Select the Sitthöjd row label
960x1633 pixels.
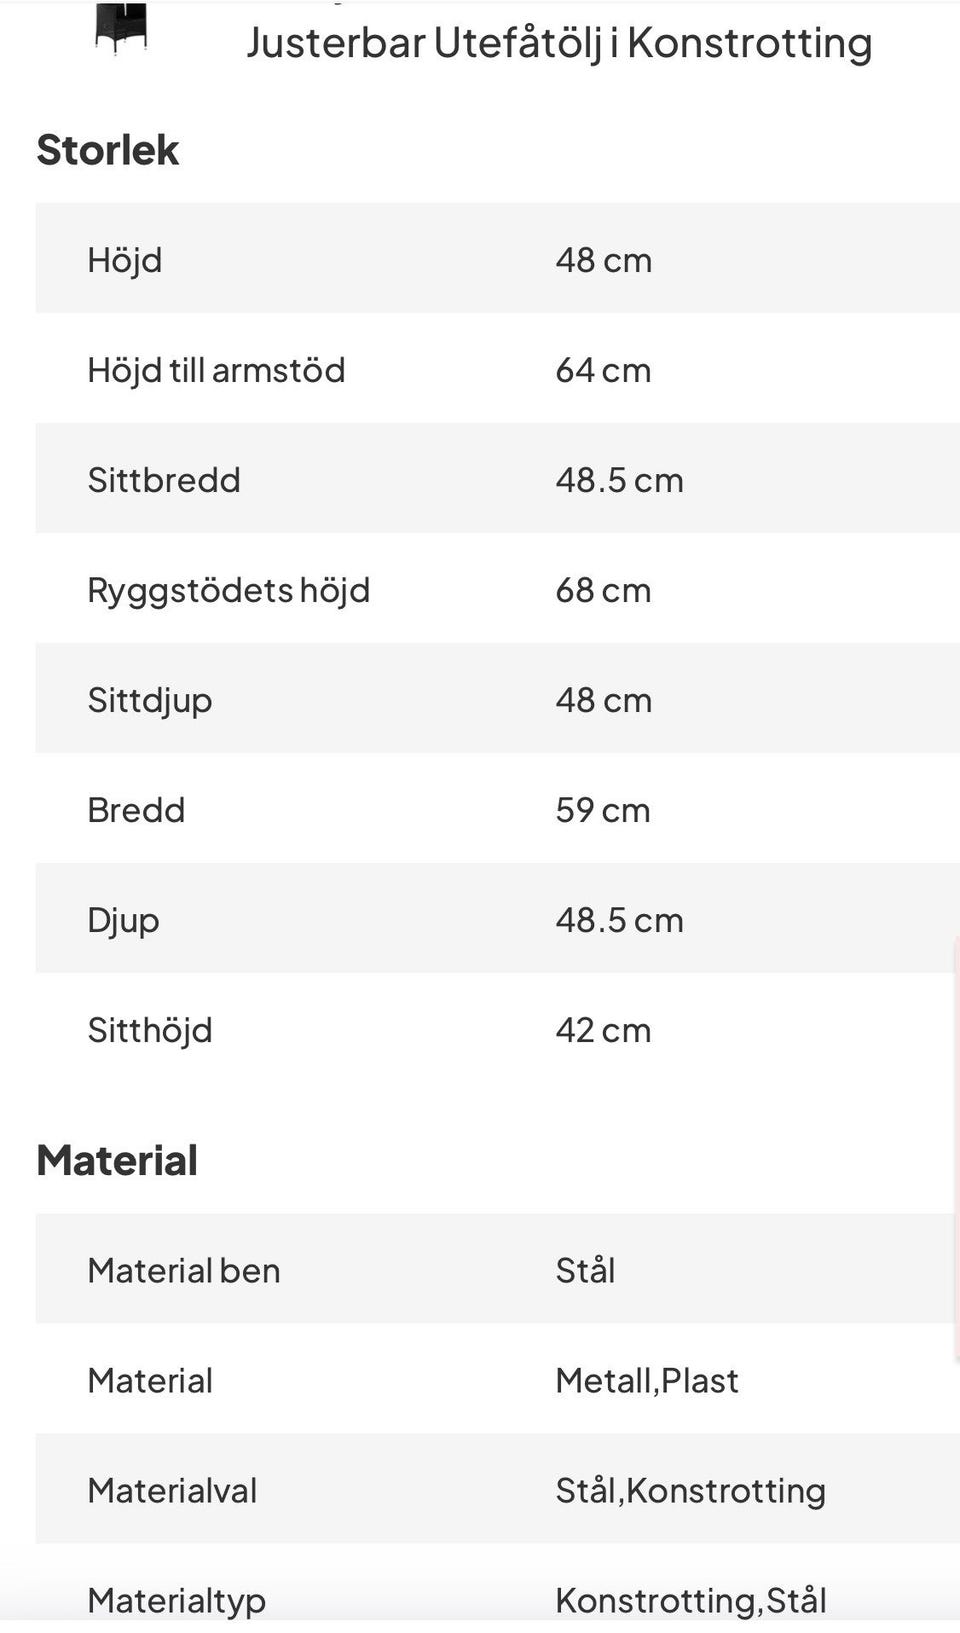pos(150,1030)
